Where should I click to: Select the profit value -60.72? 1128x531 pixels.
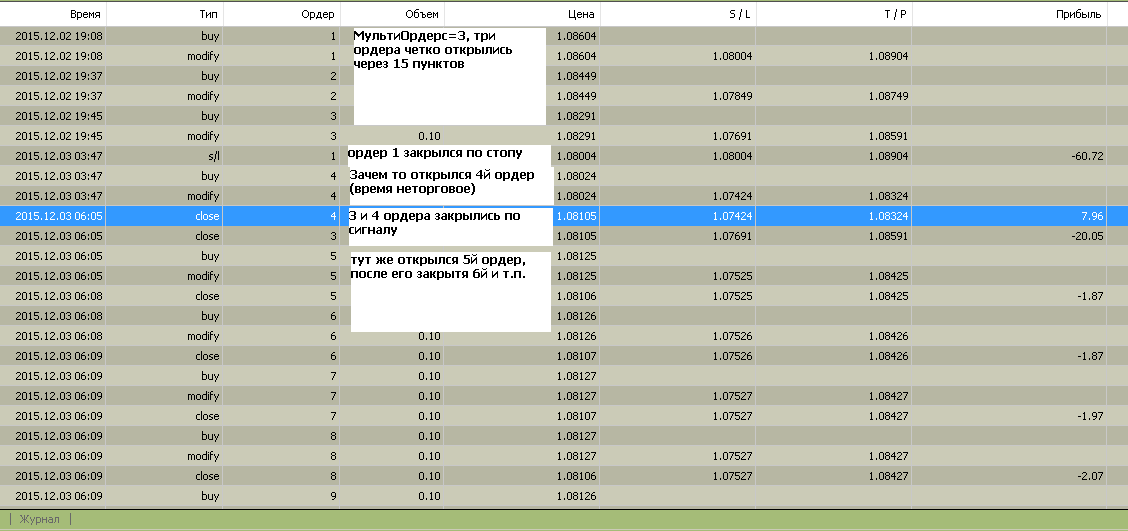click(1086, 156)
